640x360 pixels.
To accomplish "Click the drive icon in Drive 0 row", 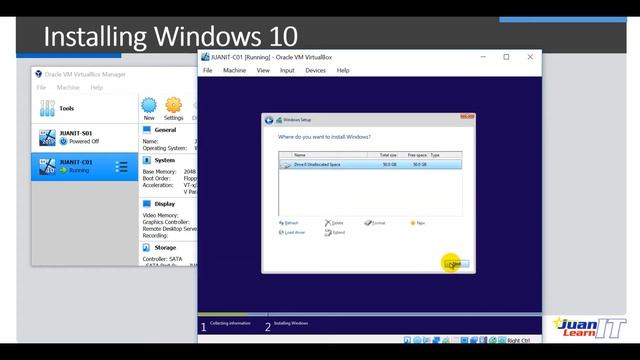I will pyautogui.click(x=286, y=165).
